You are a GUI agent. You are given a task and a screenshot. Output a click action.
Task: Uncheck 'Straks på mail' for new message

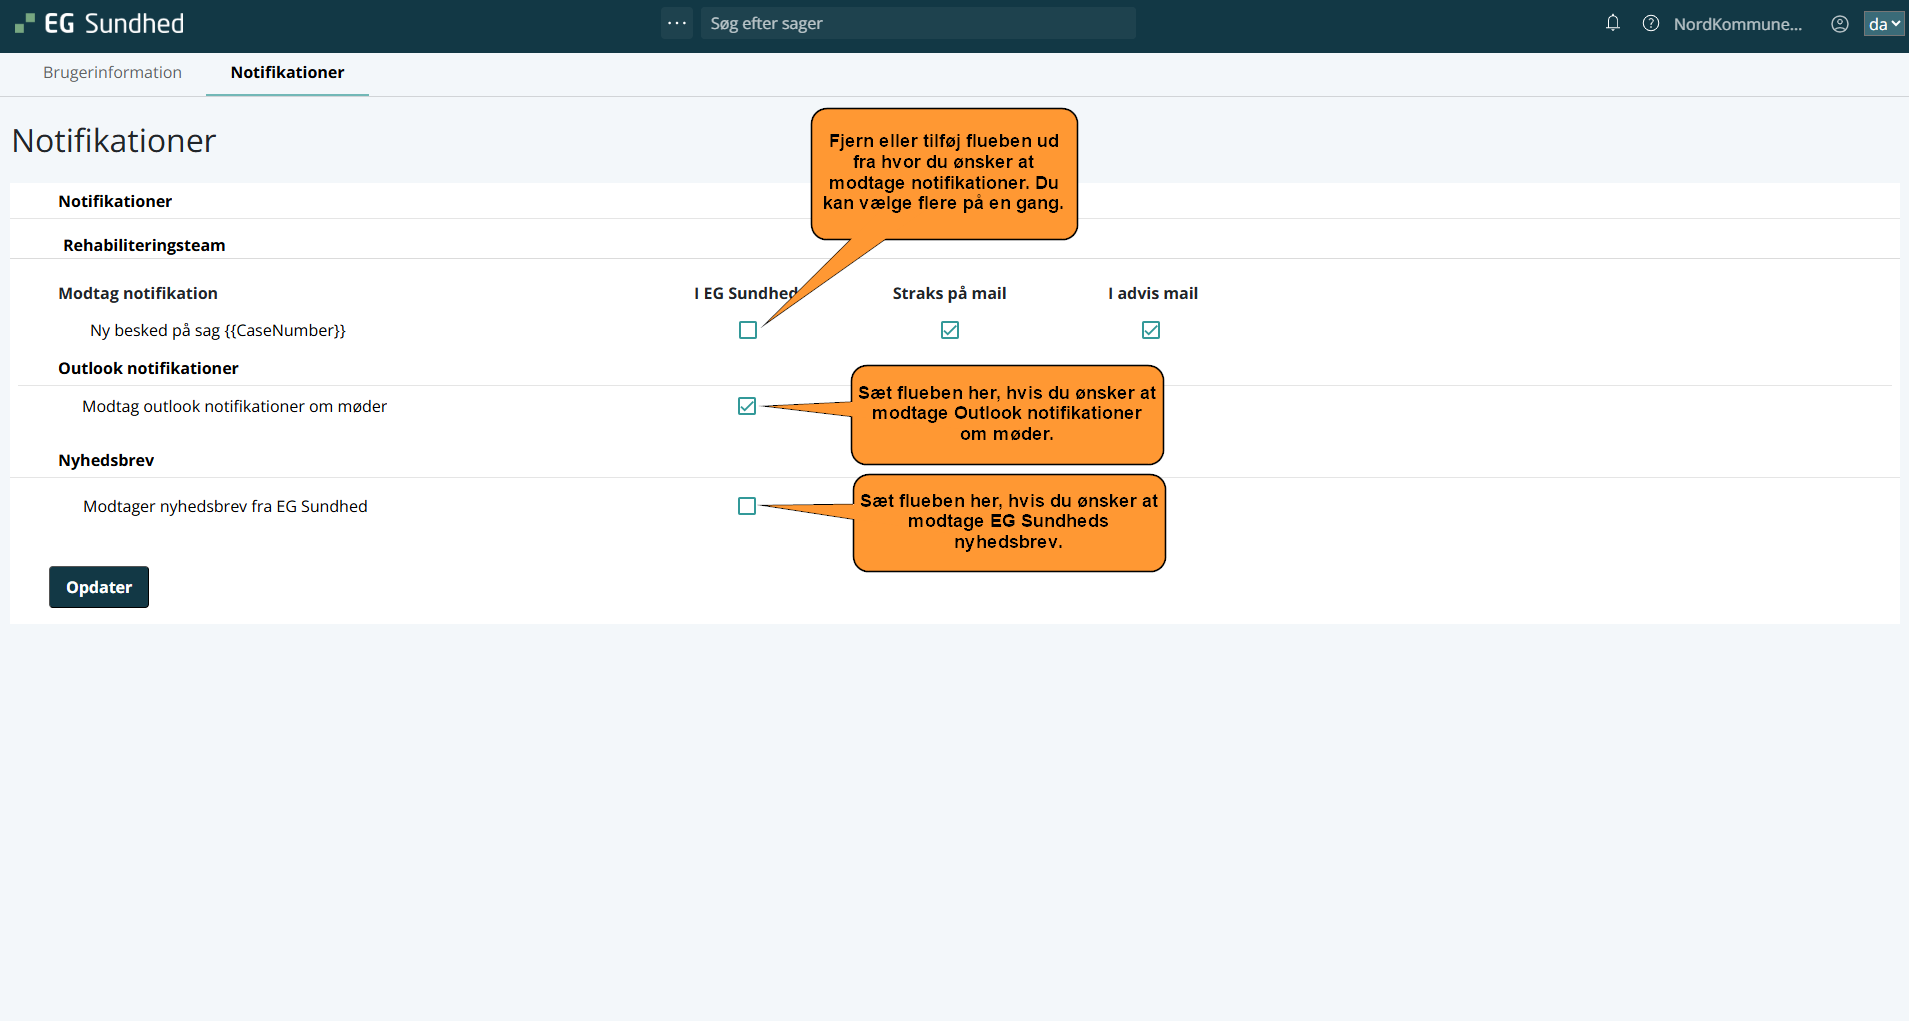[950, 330]
